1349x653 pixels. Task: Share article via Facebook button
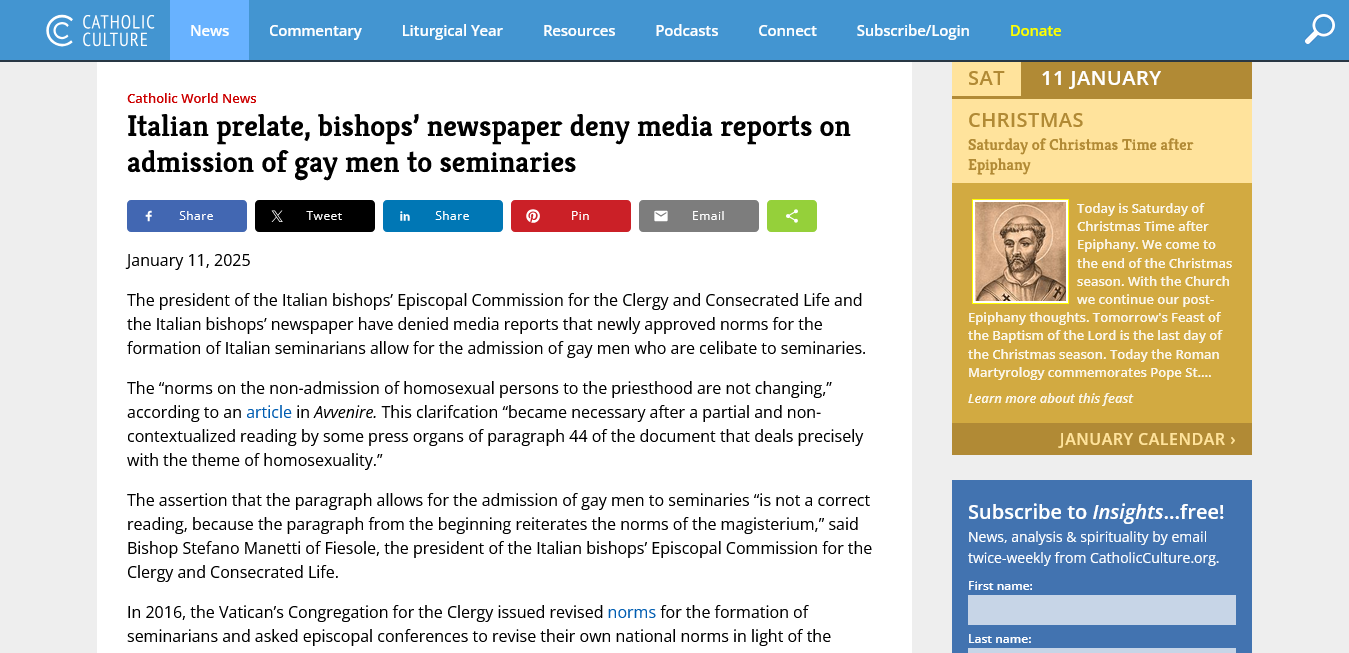pyautogui.click(x=187, y=216)
